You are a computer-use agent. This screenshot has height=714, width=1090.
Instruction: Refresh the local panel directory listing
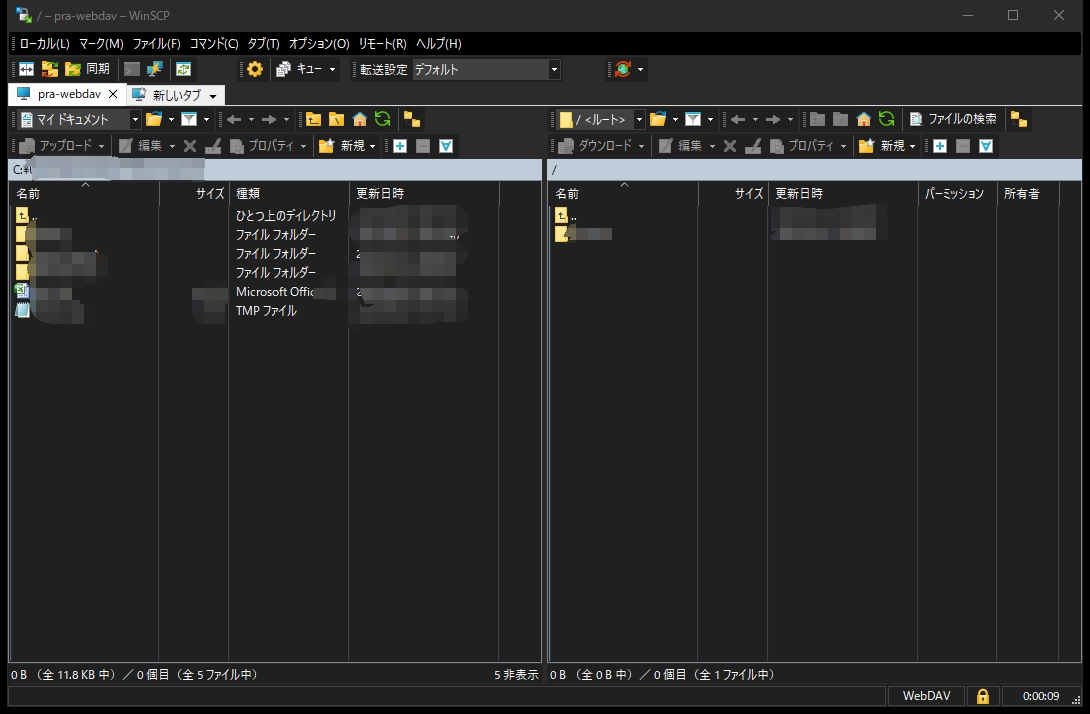[x=382, y=119]
